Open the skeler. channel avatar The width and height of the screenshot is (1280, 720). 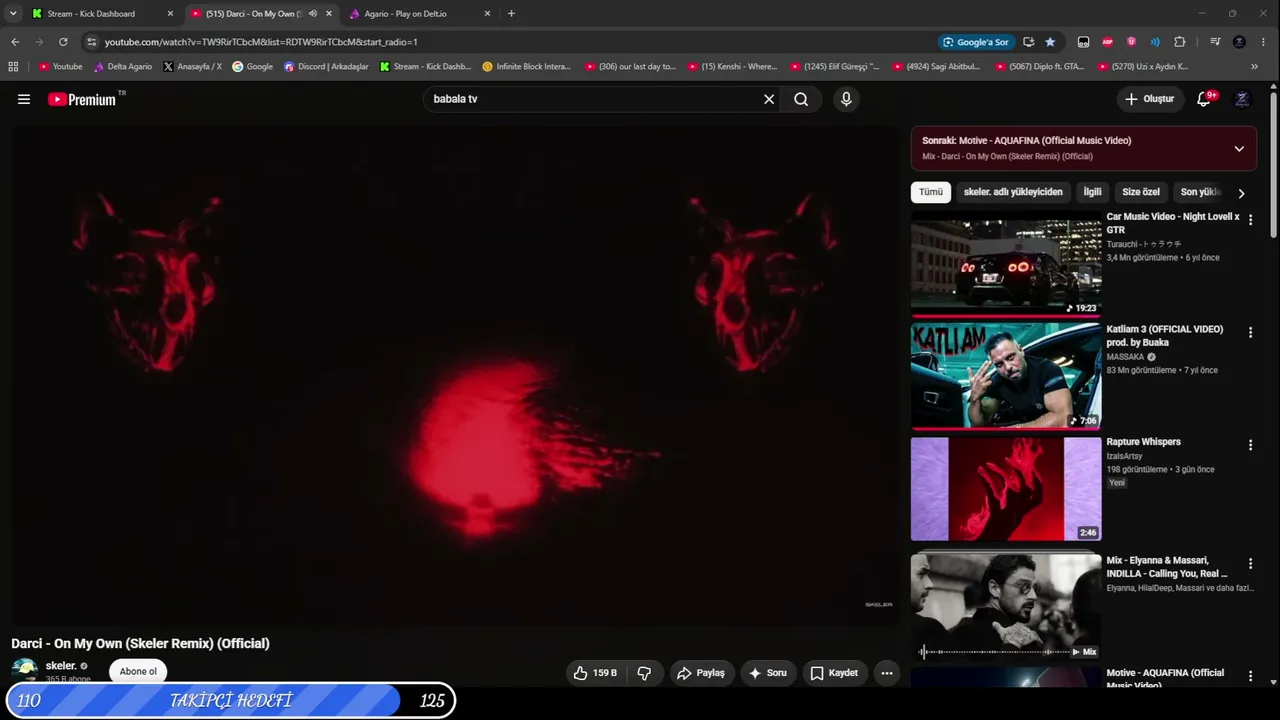tap(25, 671)
